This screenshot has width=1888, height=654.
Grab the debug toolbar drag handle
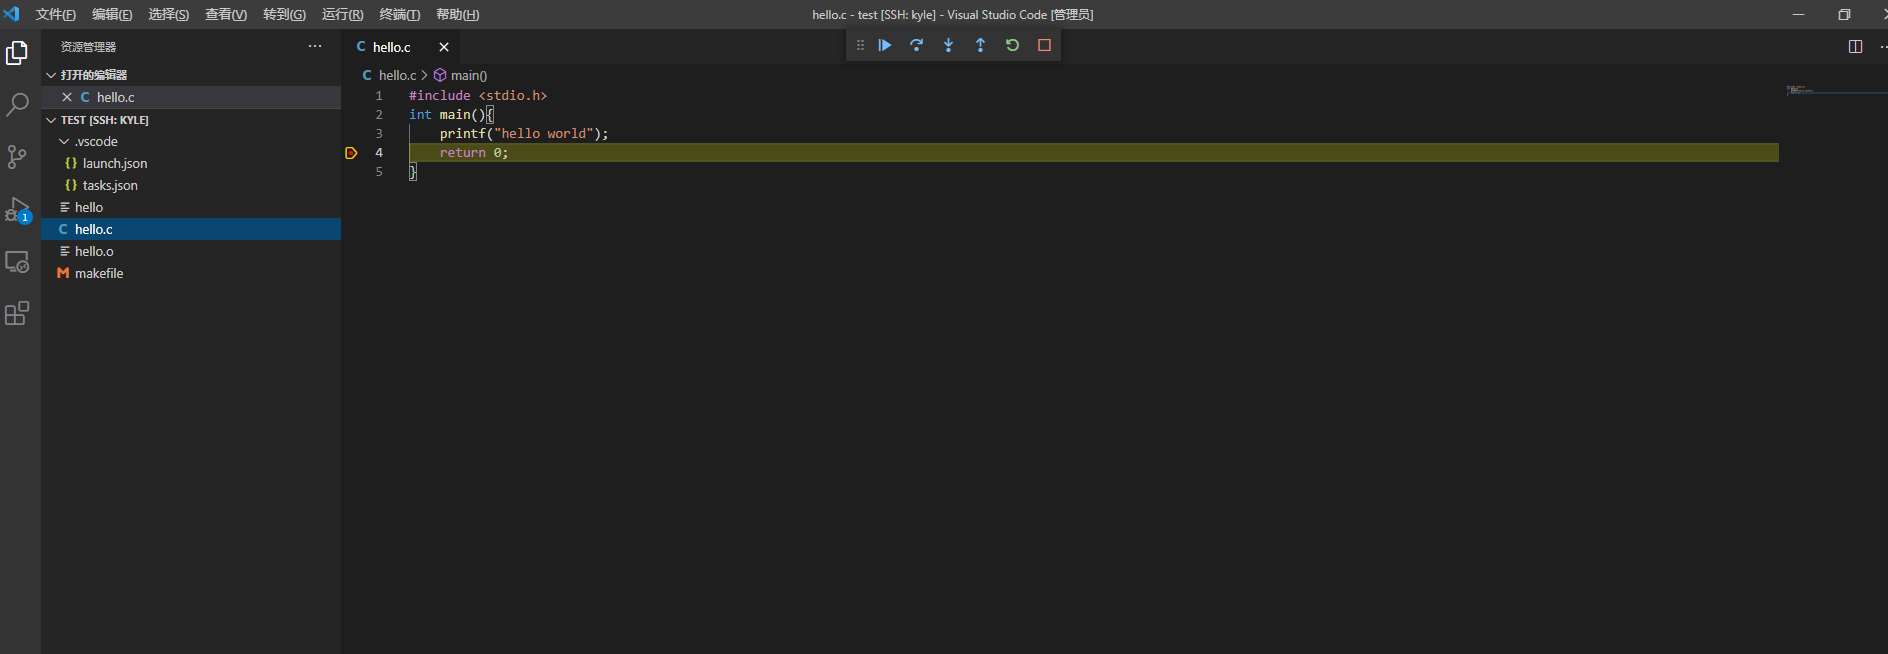(x=860, y=45)
